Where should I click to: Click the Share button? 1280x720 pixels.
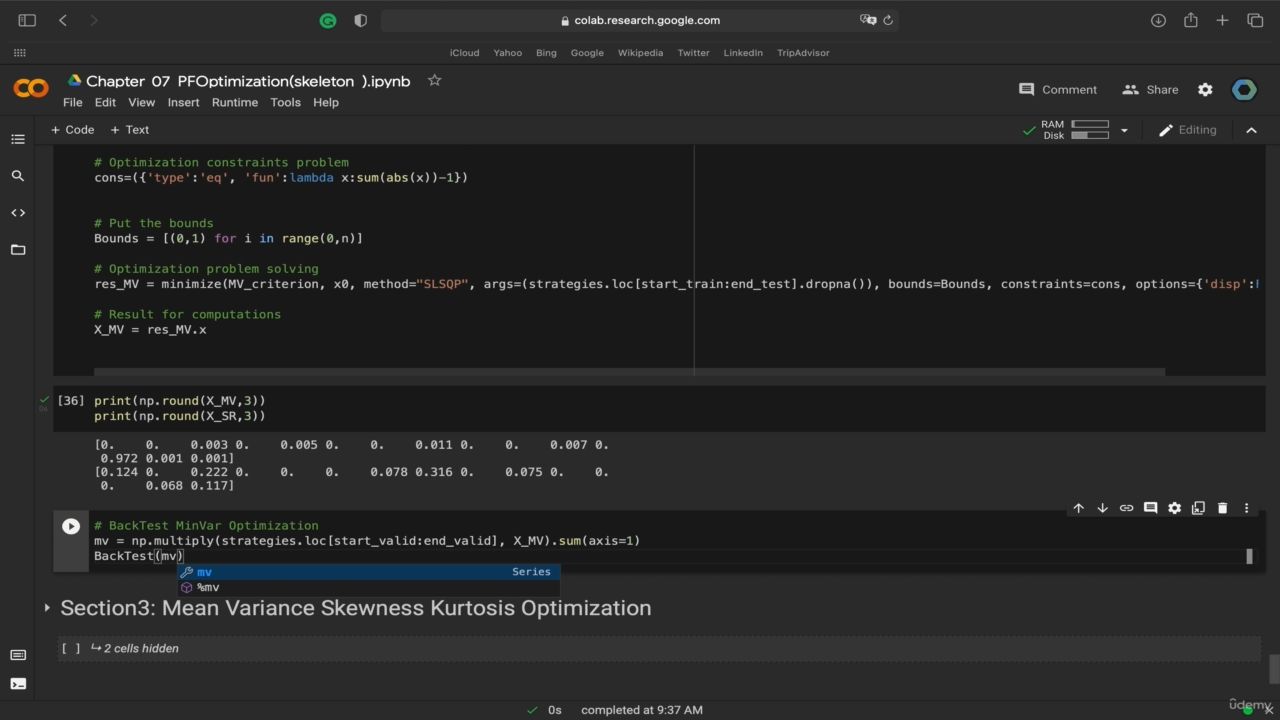point(1150,90)
